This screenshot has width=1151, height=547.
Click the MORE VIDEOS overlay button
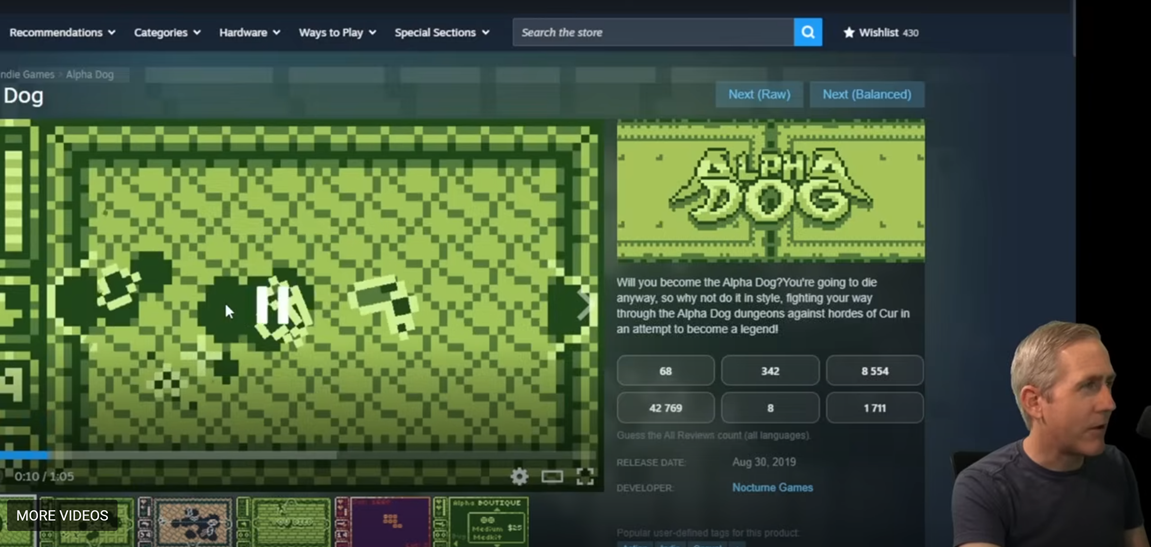(x=62, y=515)
